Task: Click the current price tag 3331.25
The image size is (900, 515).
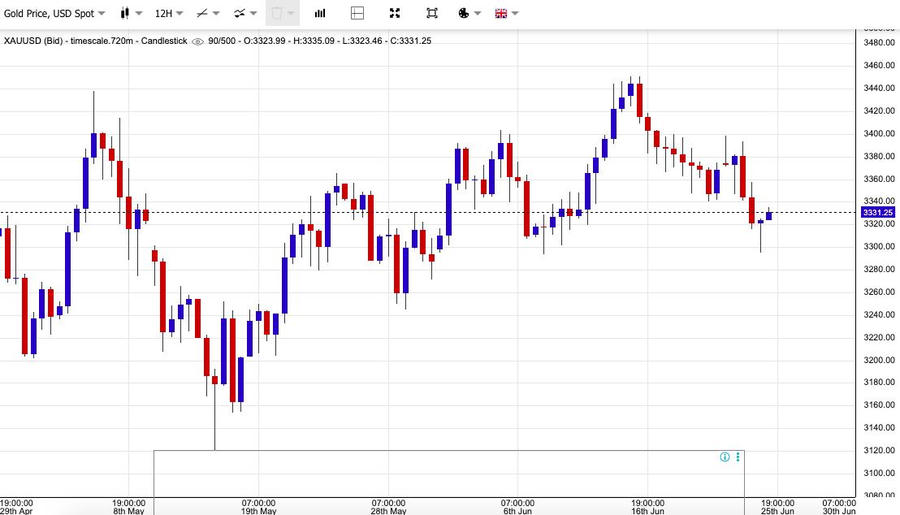Action: 878,213
